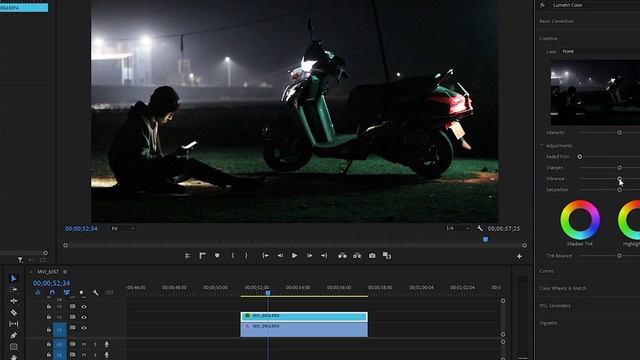Solo audio track A1
The height and width of the screenshot is (360, 640).
(x=95, y=344)
